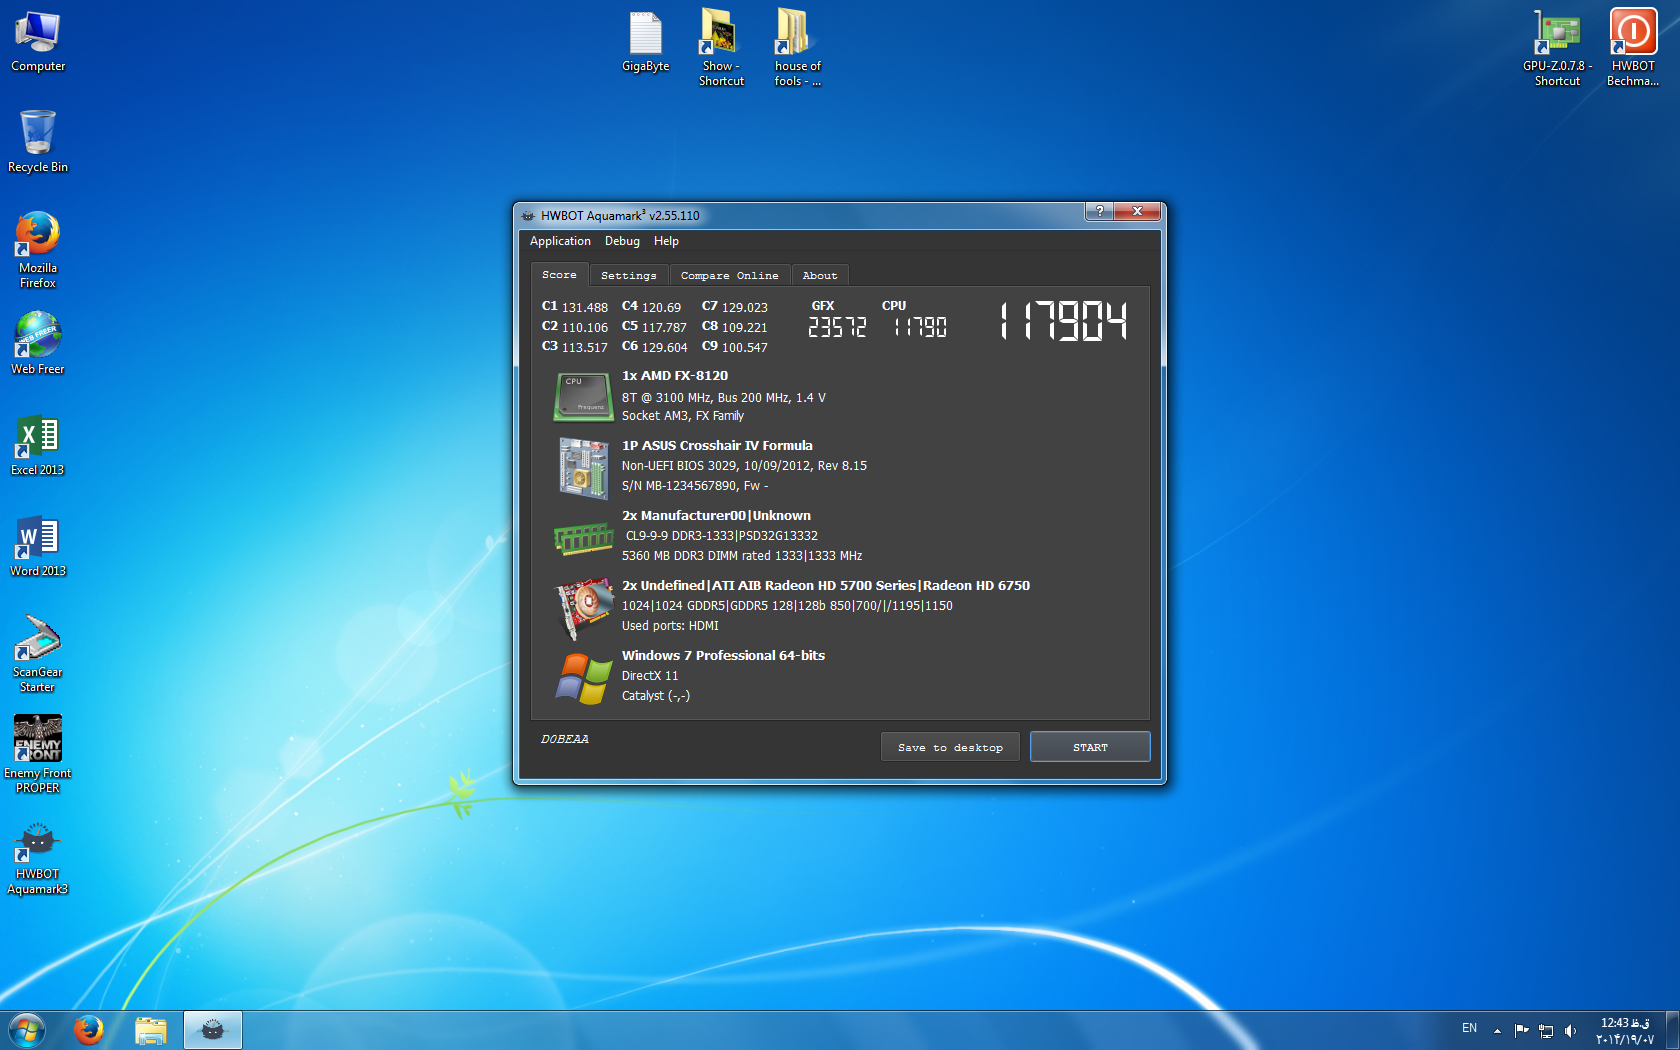This screenshot has width=1680, height=1050.
Task: Switch to the Settings tab
Action: (629, 276)
